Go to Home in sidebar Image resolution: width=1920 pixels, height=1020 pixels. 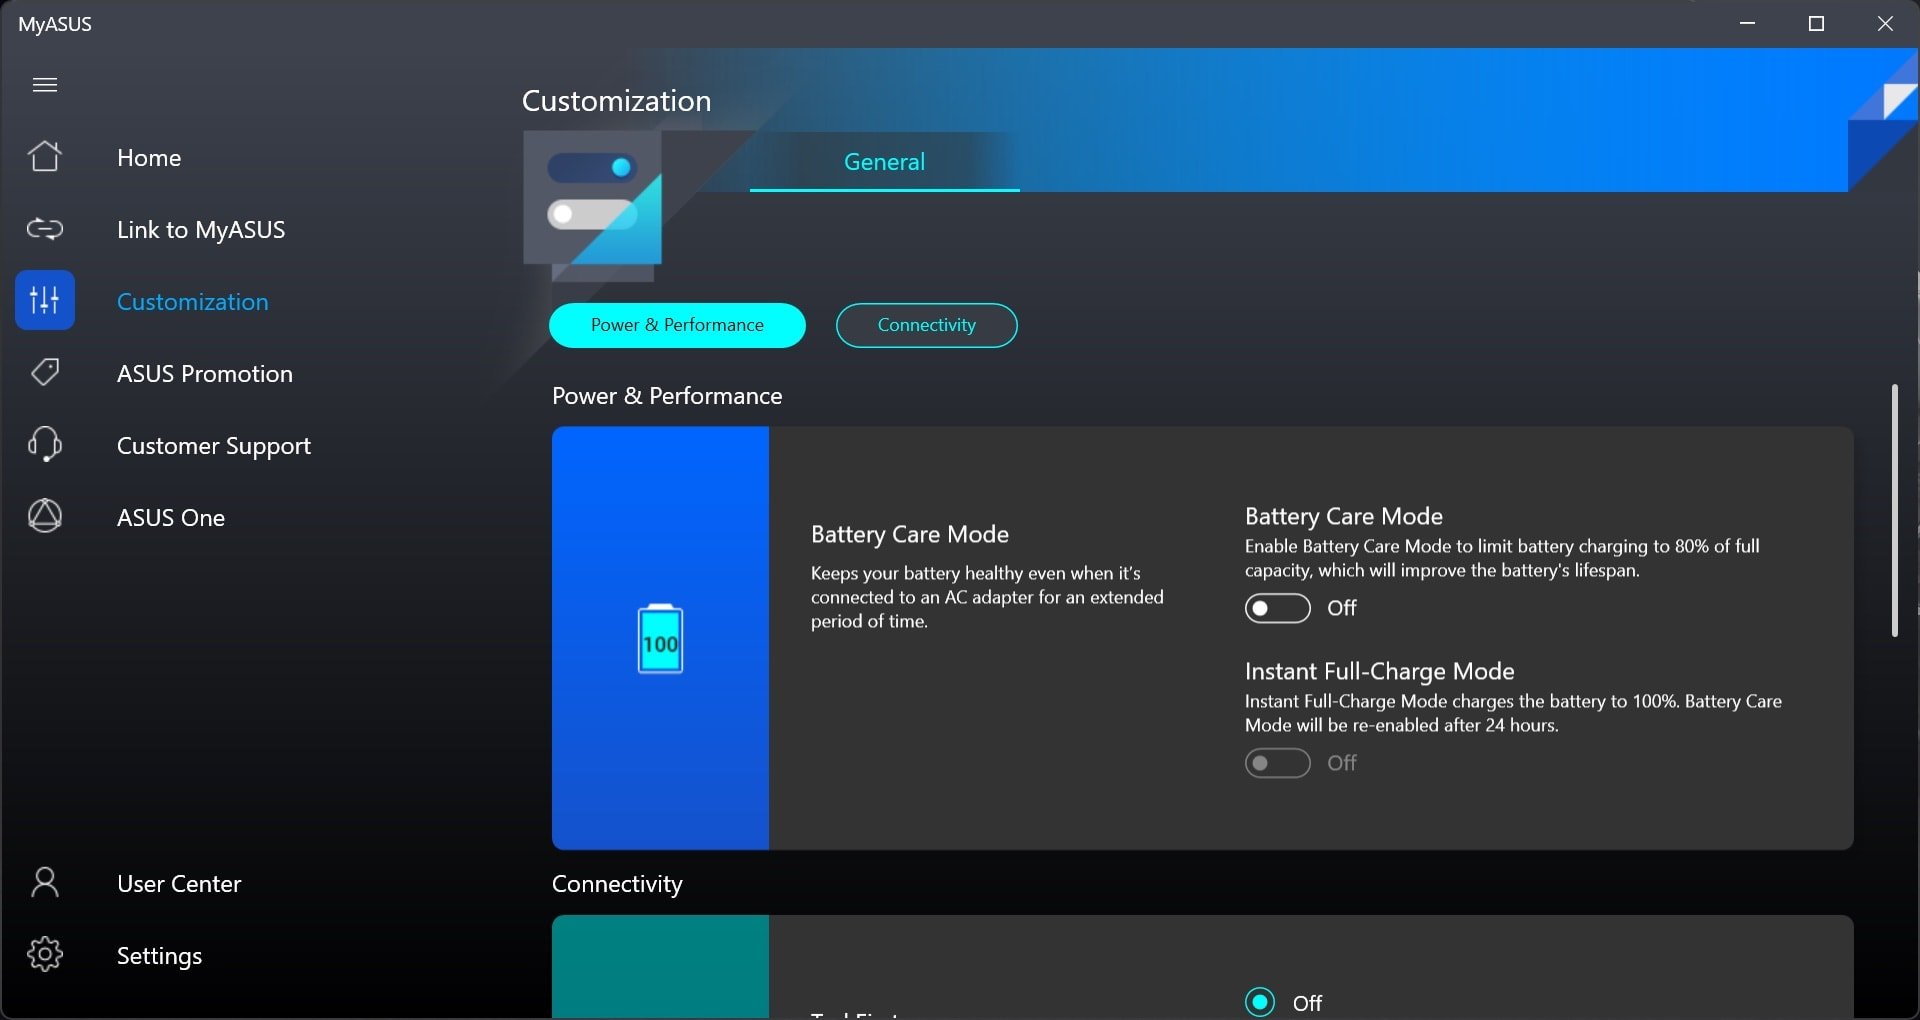coord(149,157)
